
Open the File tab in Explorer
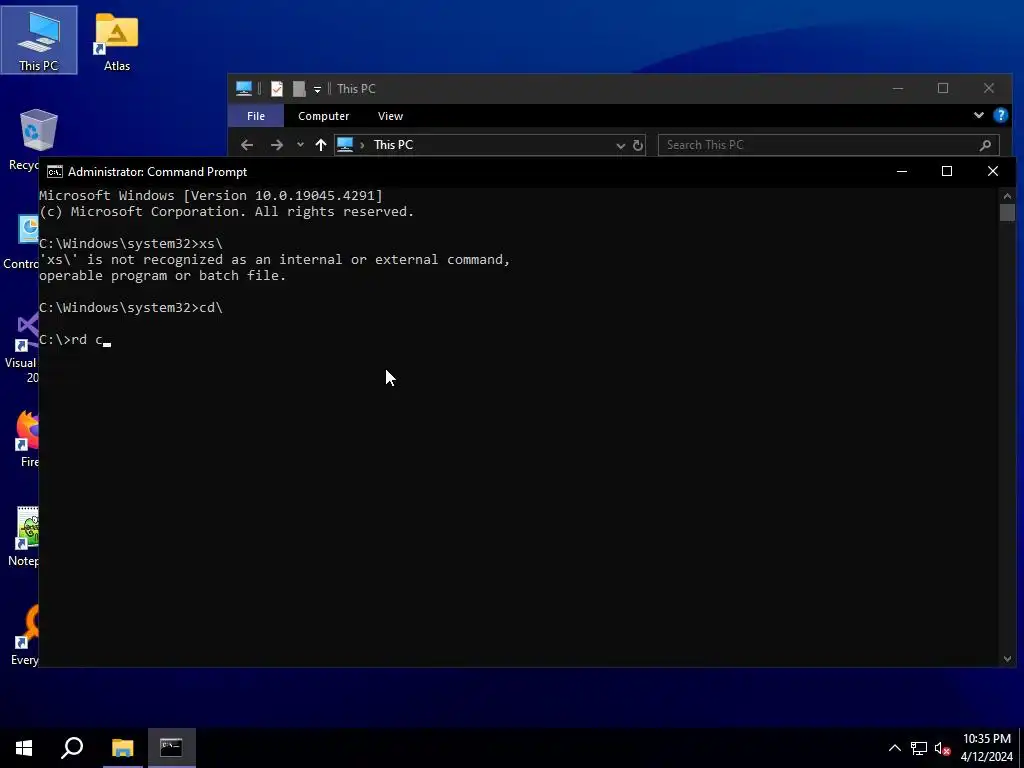(x=256, y=116)
